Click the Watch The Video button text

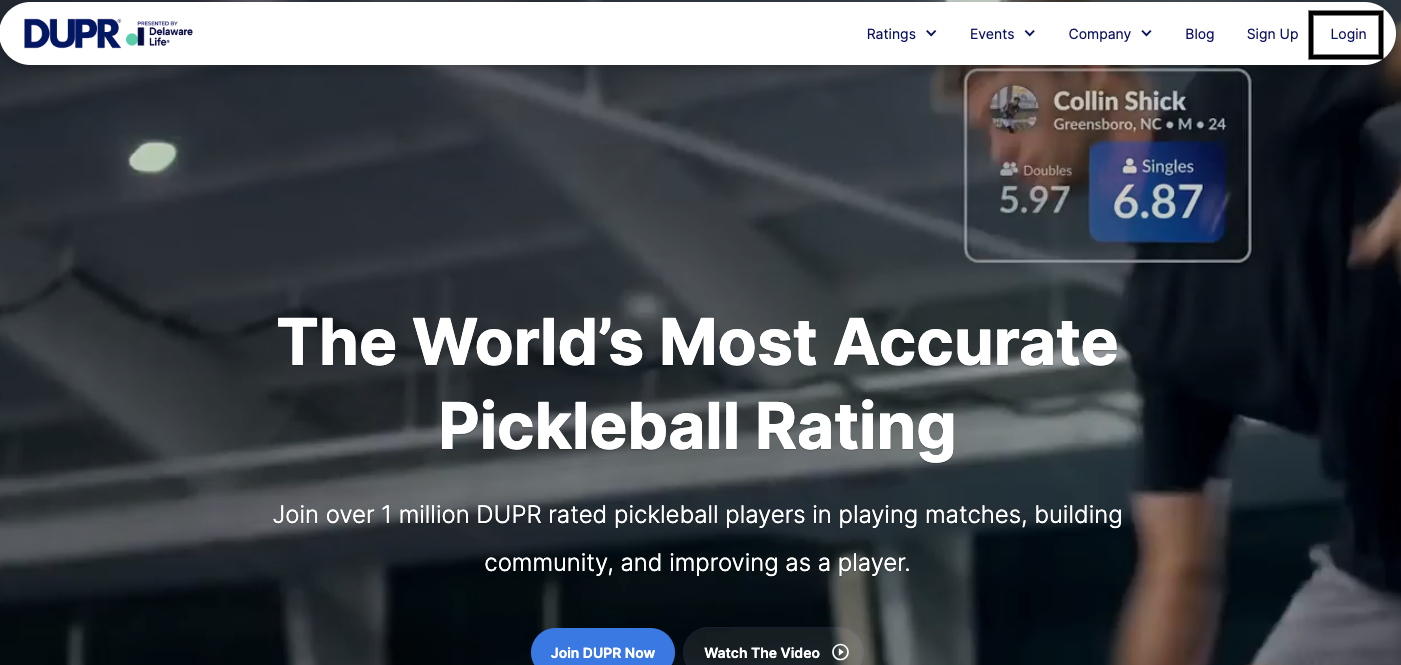761,652
